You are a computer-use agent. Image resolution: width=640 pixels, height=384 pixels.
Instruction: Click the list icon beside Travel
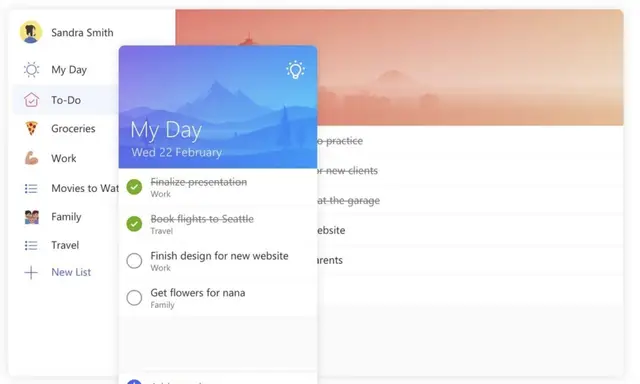[31, 245]
